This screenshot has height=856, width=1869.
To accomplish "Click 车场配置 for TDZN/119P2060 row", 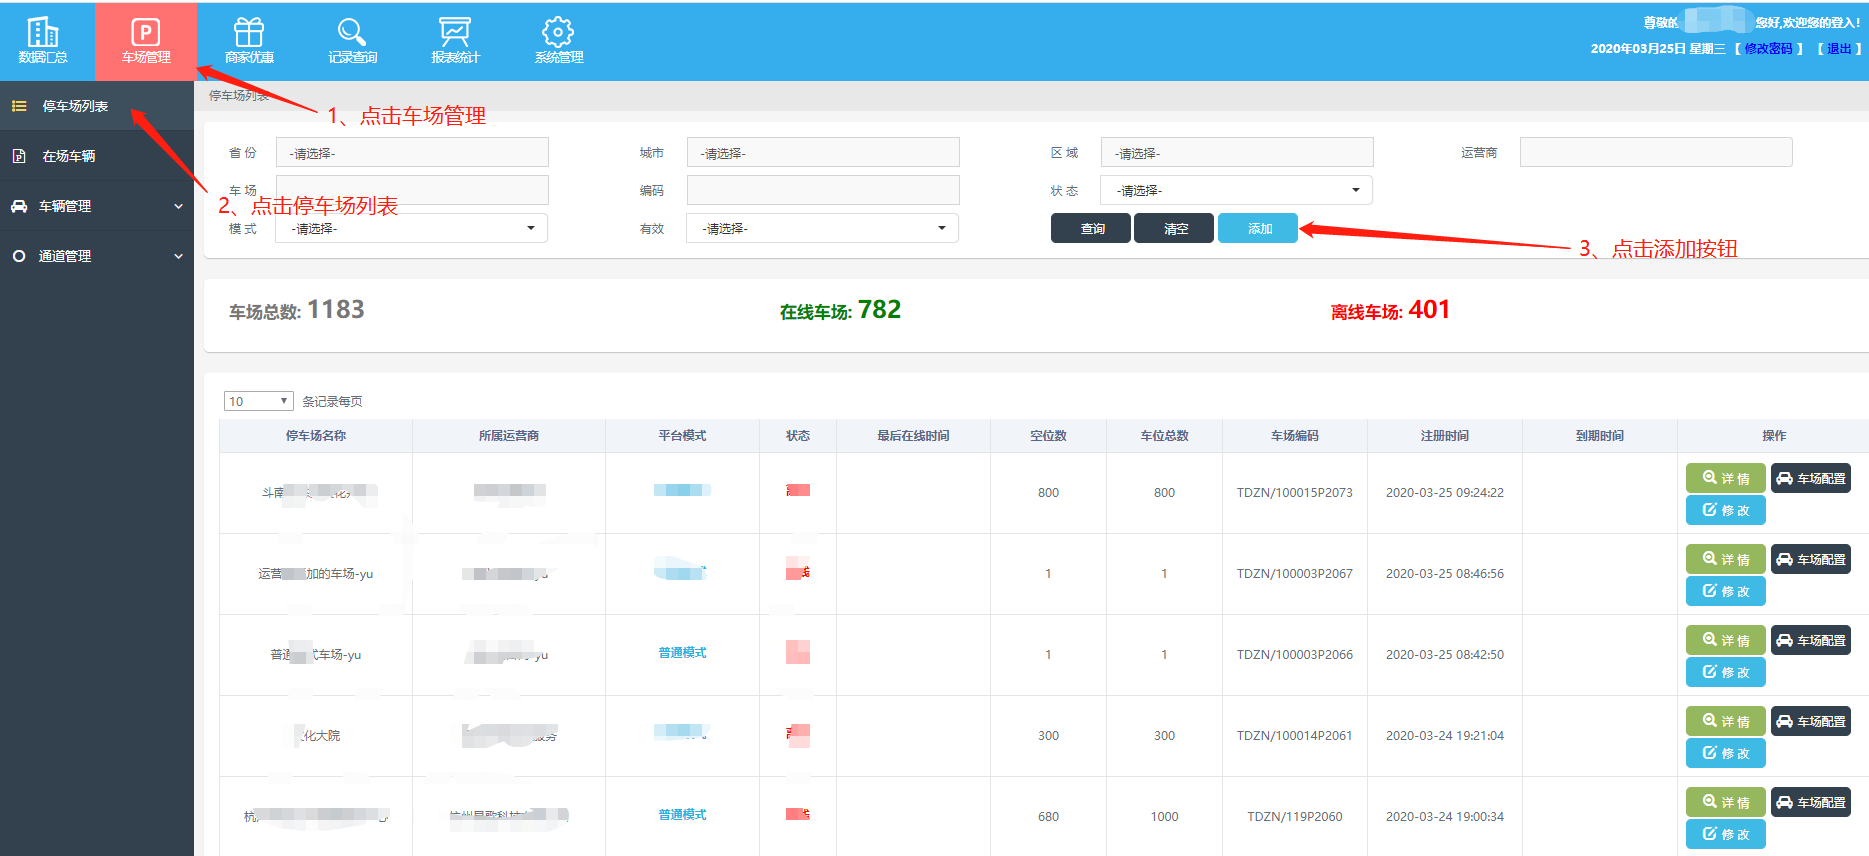I will [x=1811, y=802].
